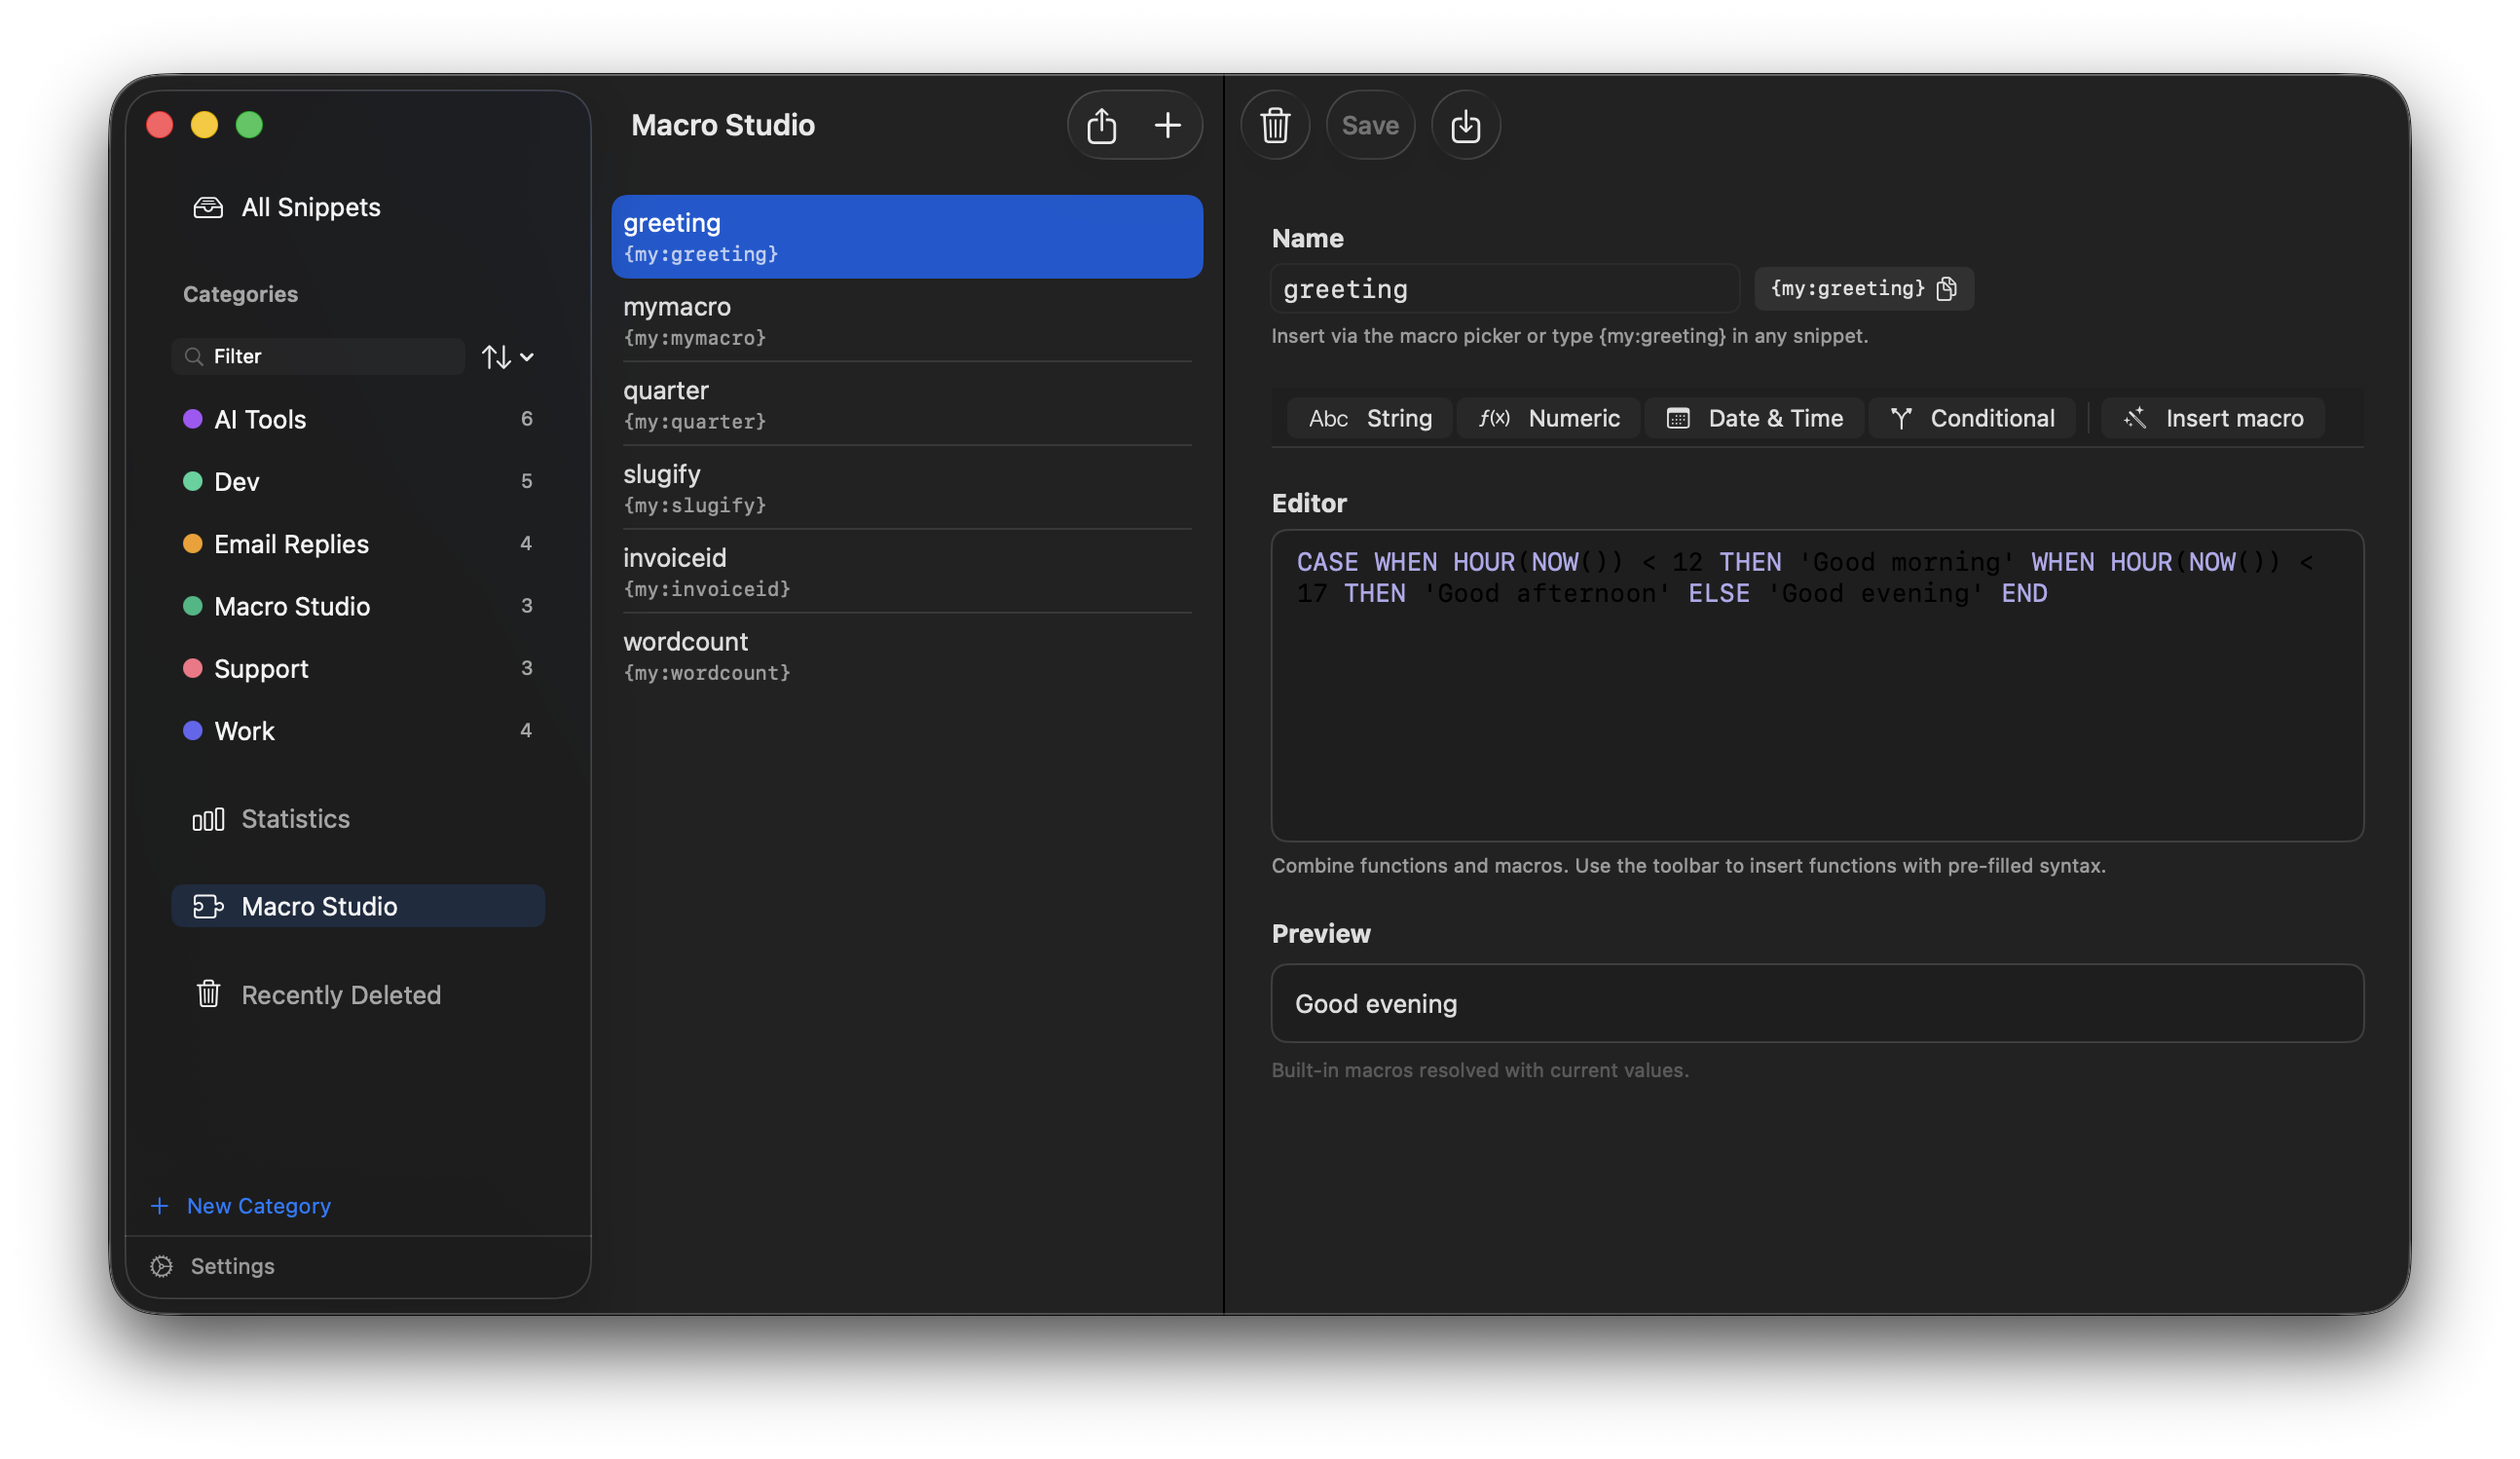This screenshot has width=2520, height=1459.
Task: Select the AI Tools category
Action: 358,419
